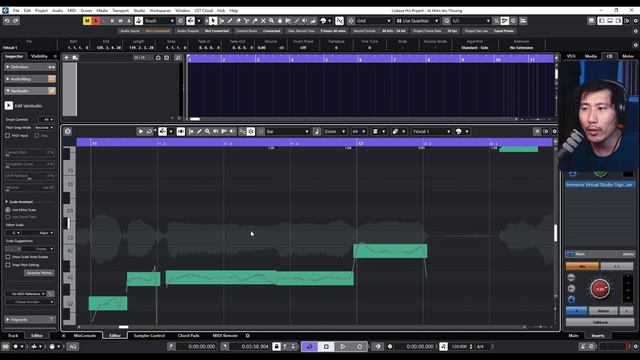Open the Zoom mode dropdown in sample editor
Viewport: 640px width, 360px height.
click(335, 131)
